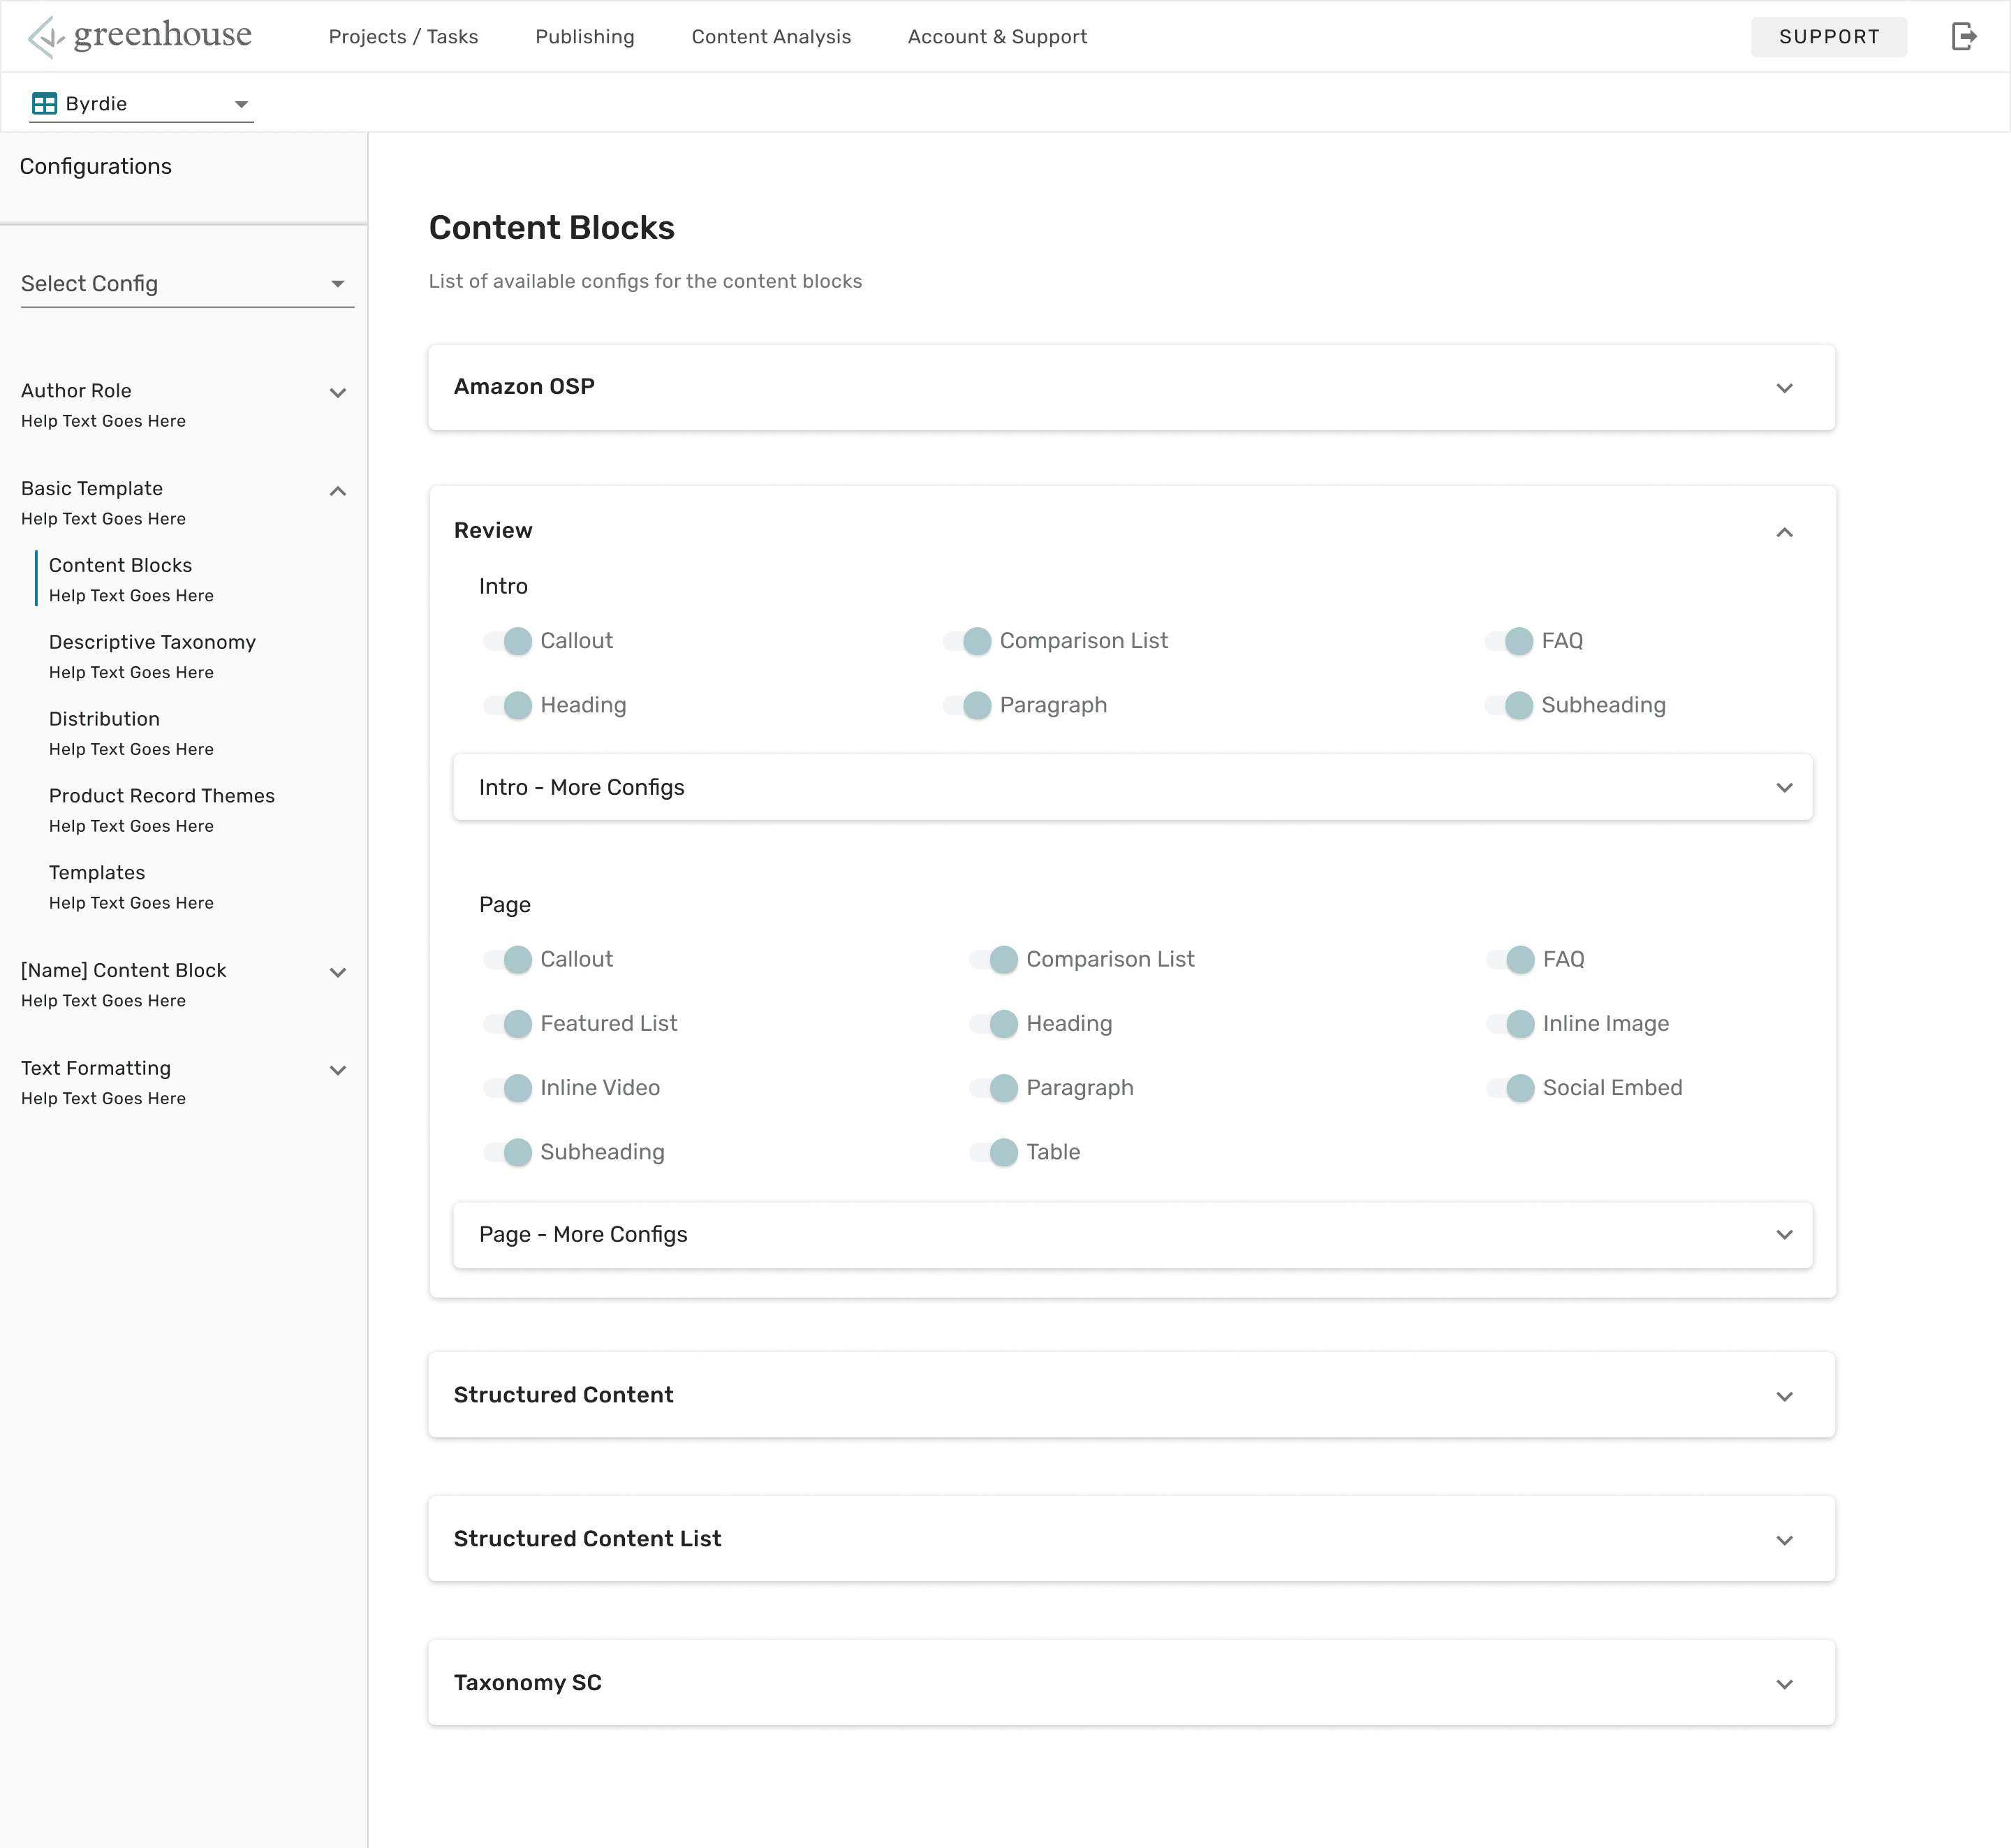
Task: Click the logout icon in header
Action: point(1964,37)
